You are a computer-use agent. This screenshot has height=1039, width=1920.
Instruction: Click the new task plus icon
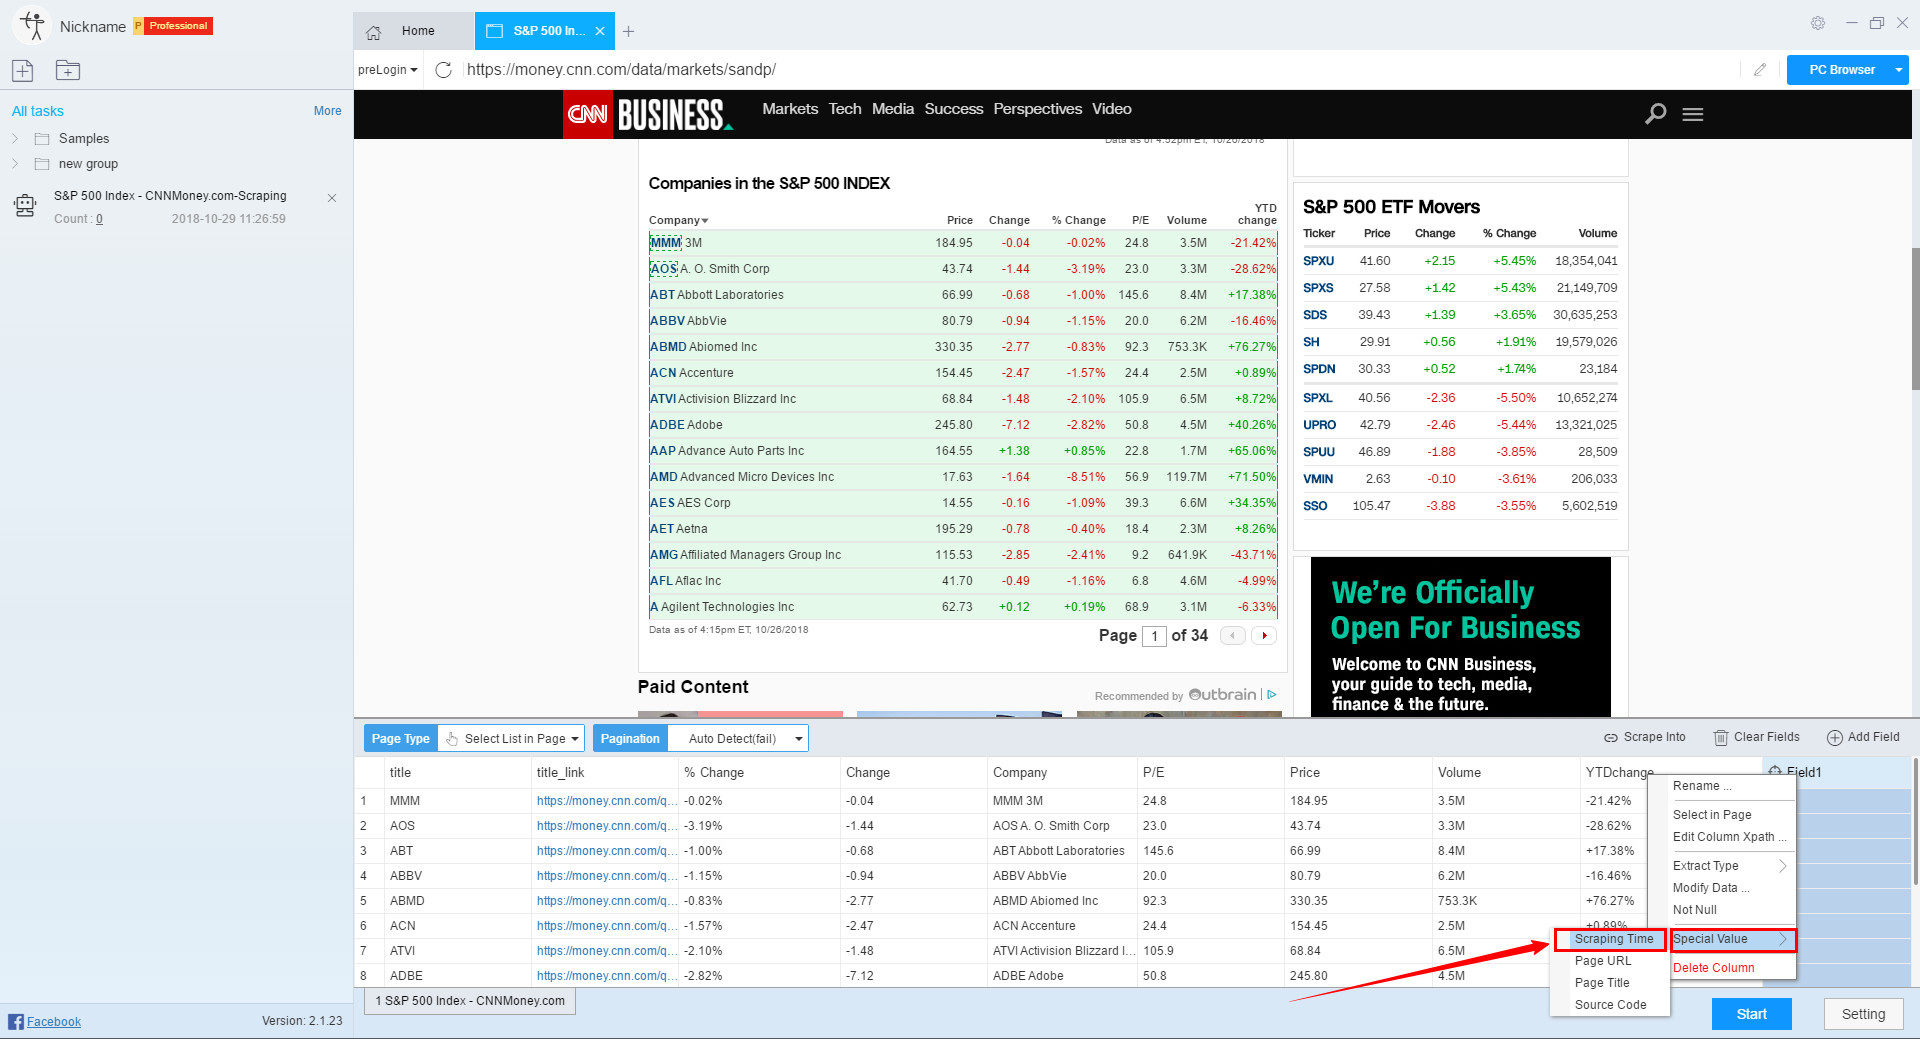point(22,70)
